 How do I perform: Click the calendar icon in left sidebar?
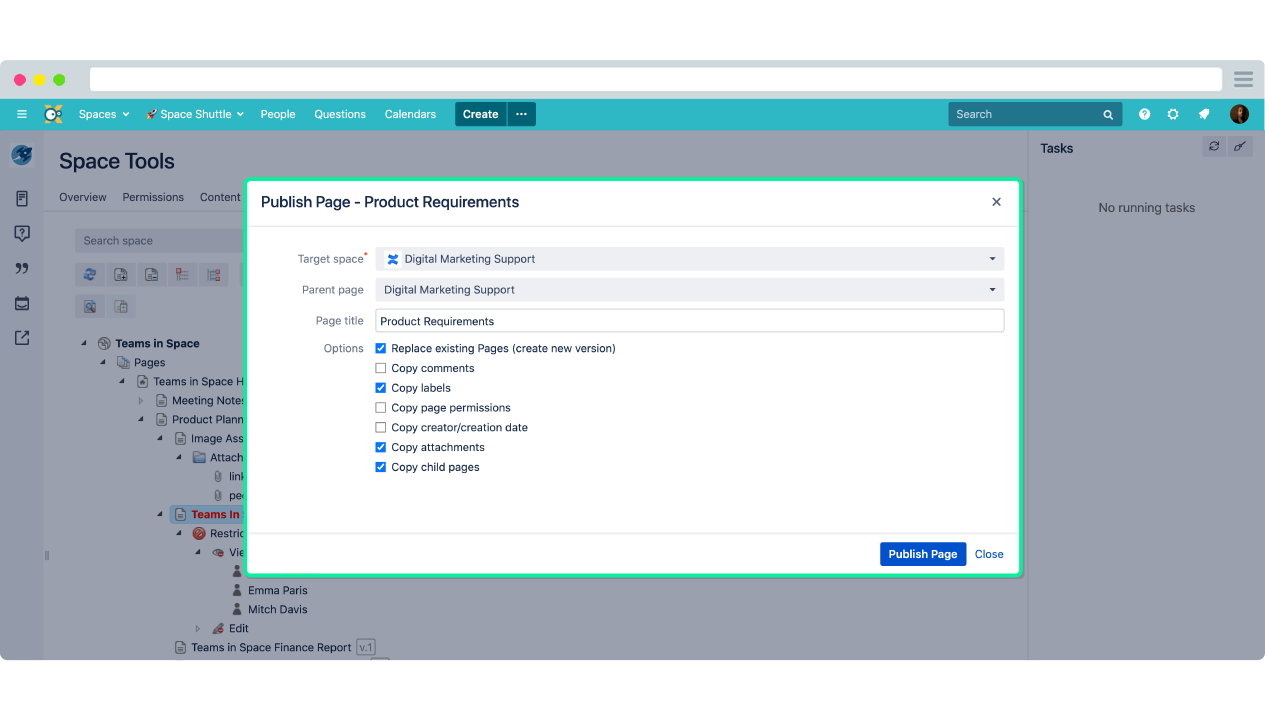[22, 303]
